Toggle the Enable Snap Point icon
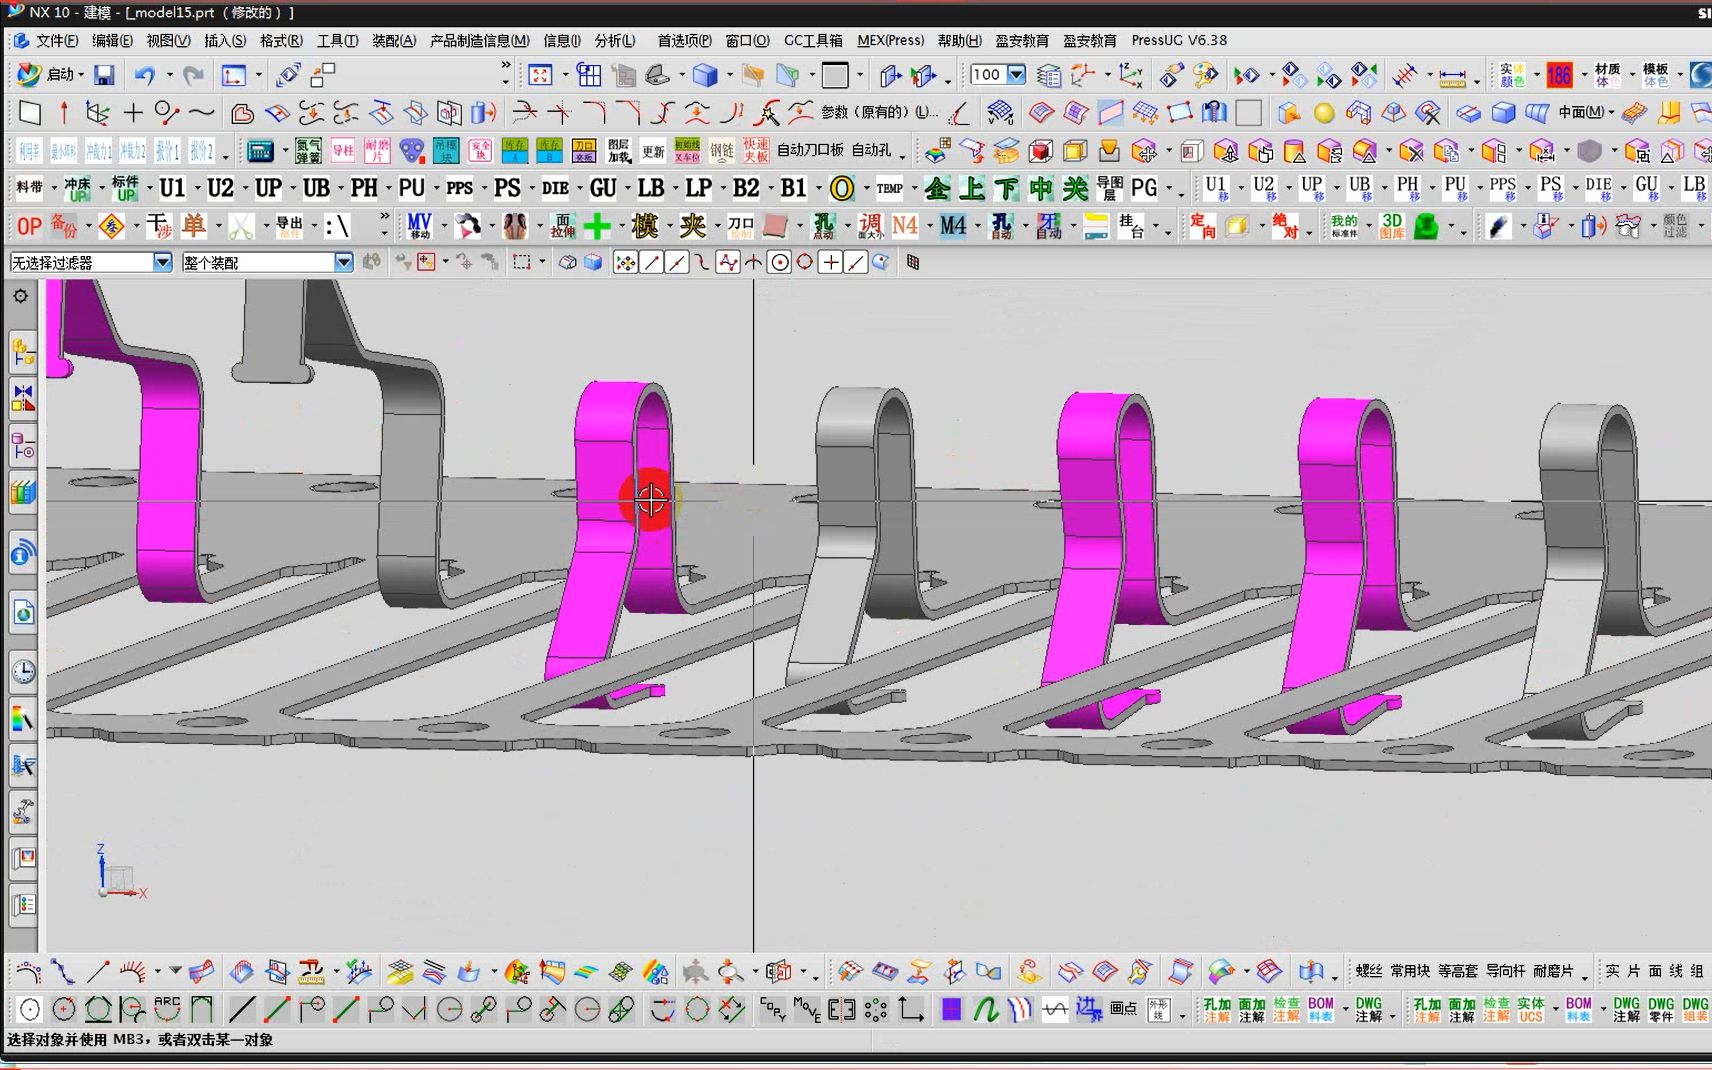Image resolution: width=1712 pixels, height=1070 pixels. [x=626, y=262]
